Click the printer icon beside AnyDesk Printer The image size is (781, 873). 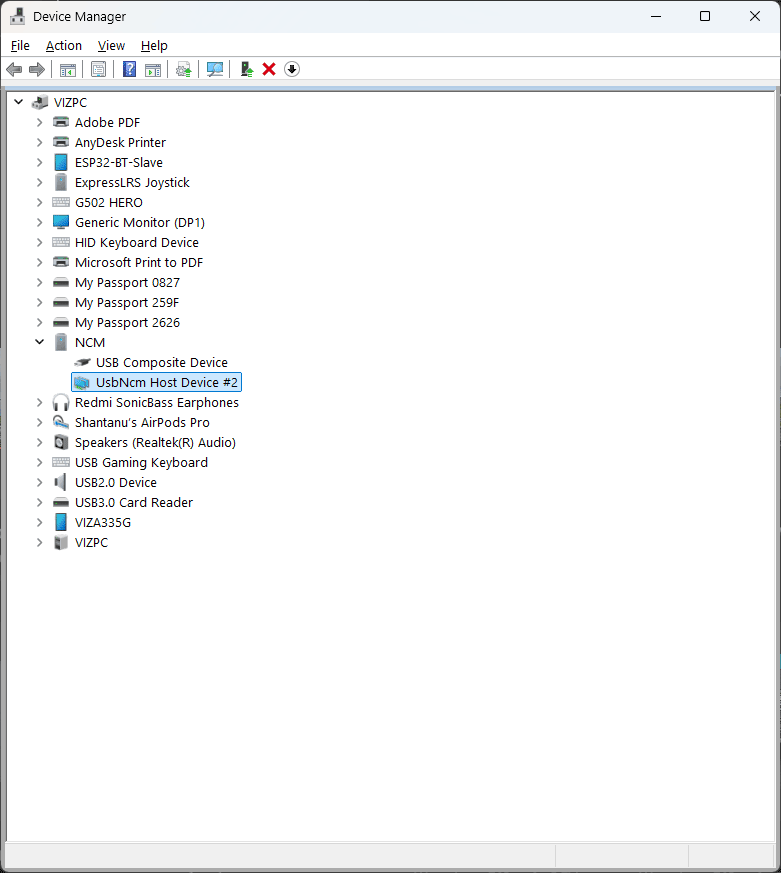tap(61, 143)
